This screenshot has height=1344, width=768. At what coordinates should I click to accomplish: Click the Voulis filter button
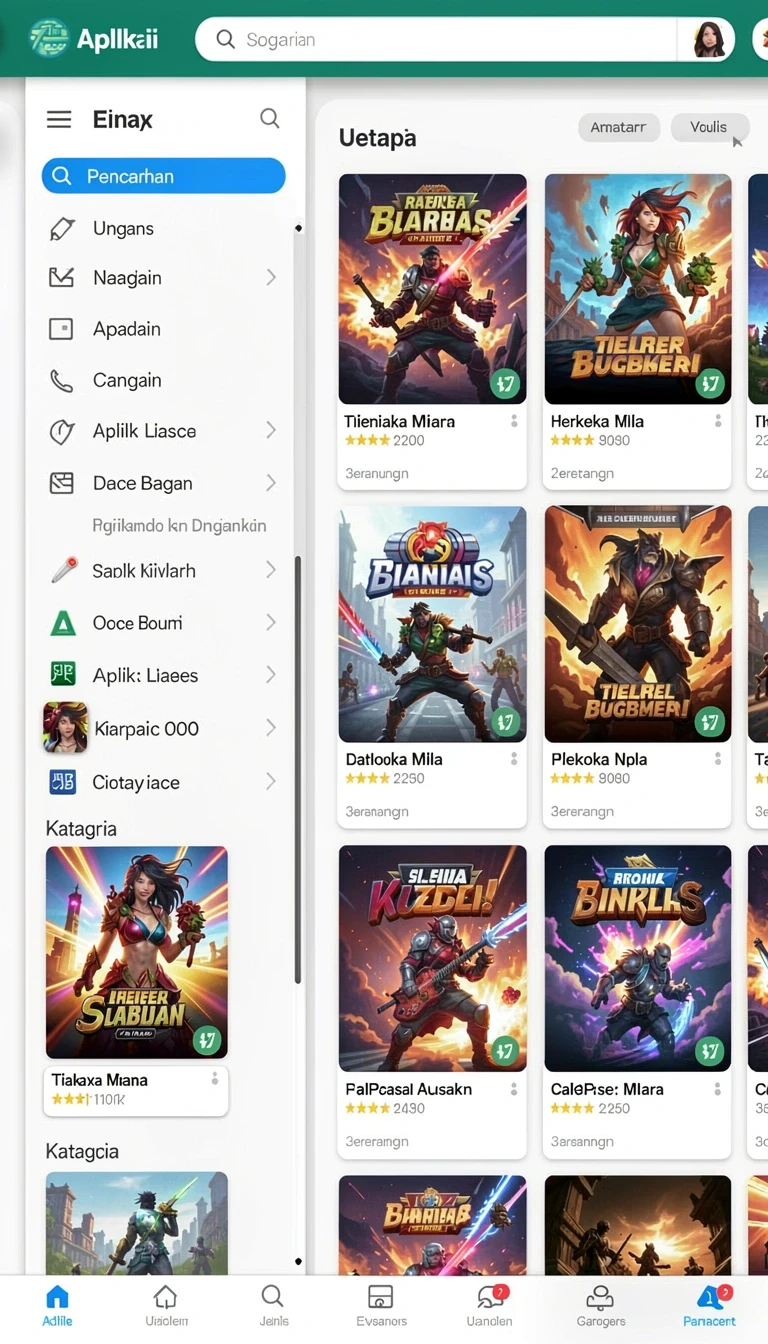709,127
